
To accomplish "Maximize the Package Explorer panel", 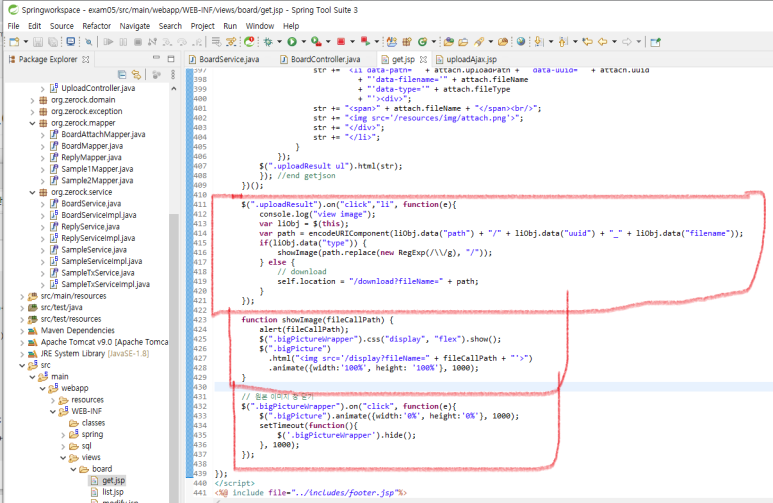I will 171,59.
